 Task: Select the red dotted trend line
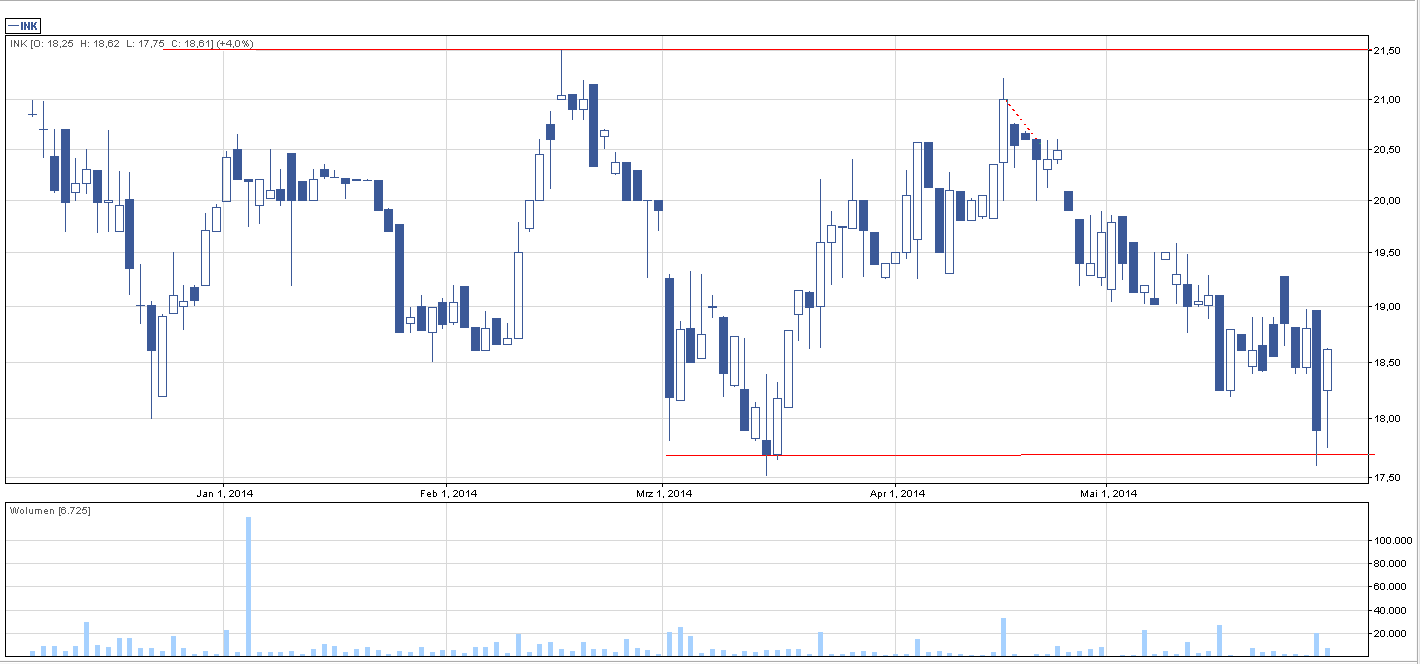pyautogui.click(x=1022, y=120)
